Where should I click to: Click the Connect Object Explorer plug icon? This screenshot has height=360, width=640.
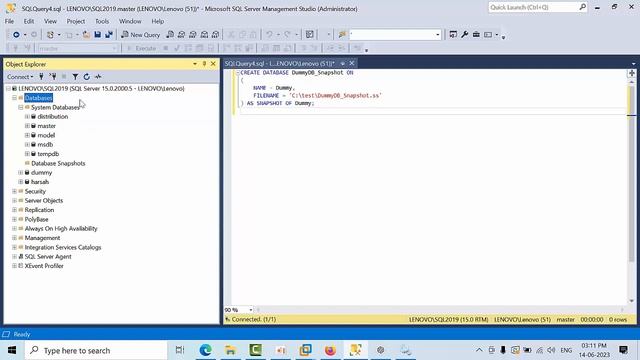(41, 76)
